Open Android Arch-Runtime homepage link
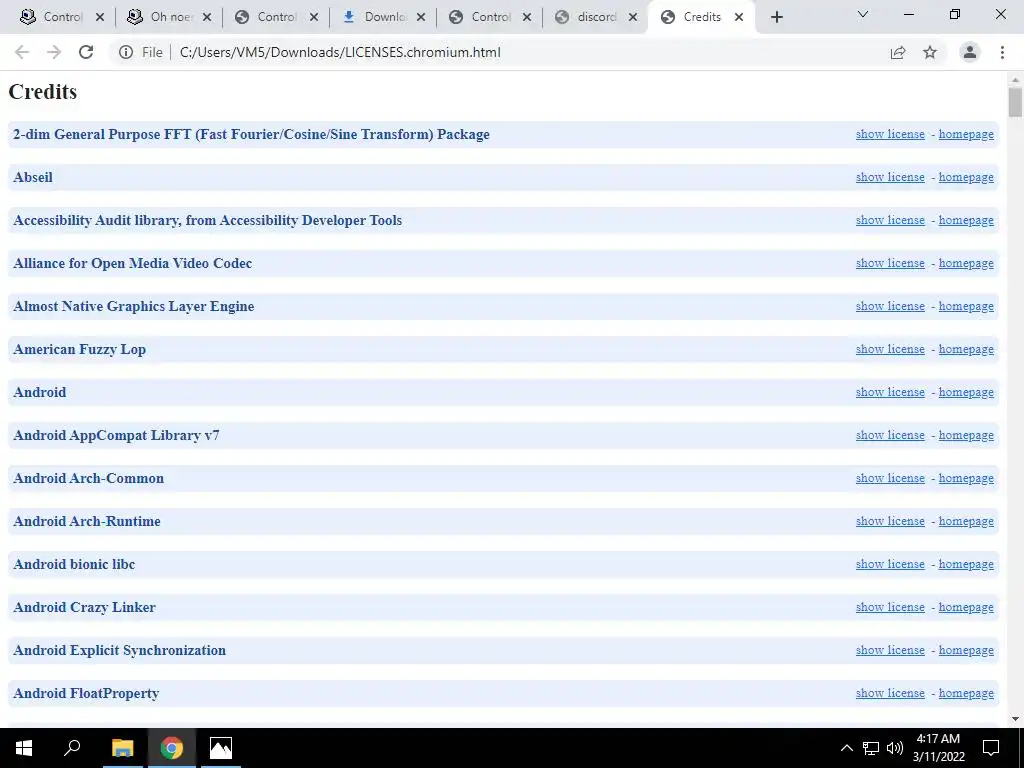Screen dimensions: 1024x768 (x=966, y=522)
